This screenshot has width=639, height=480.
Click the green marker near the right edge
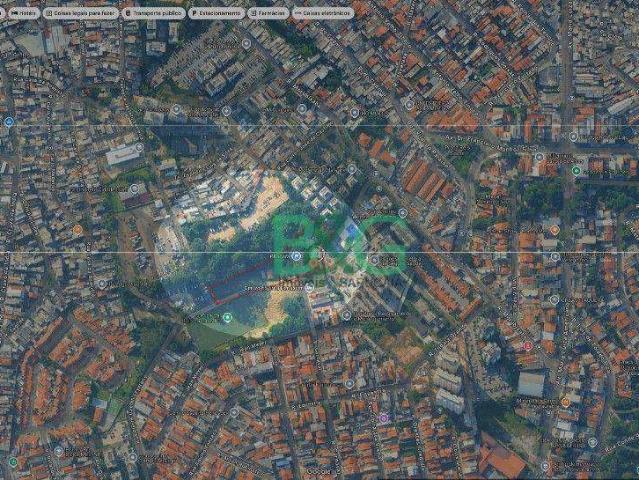(x=576, y=170)
